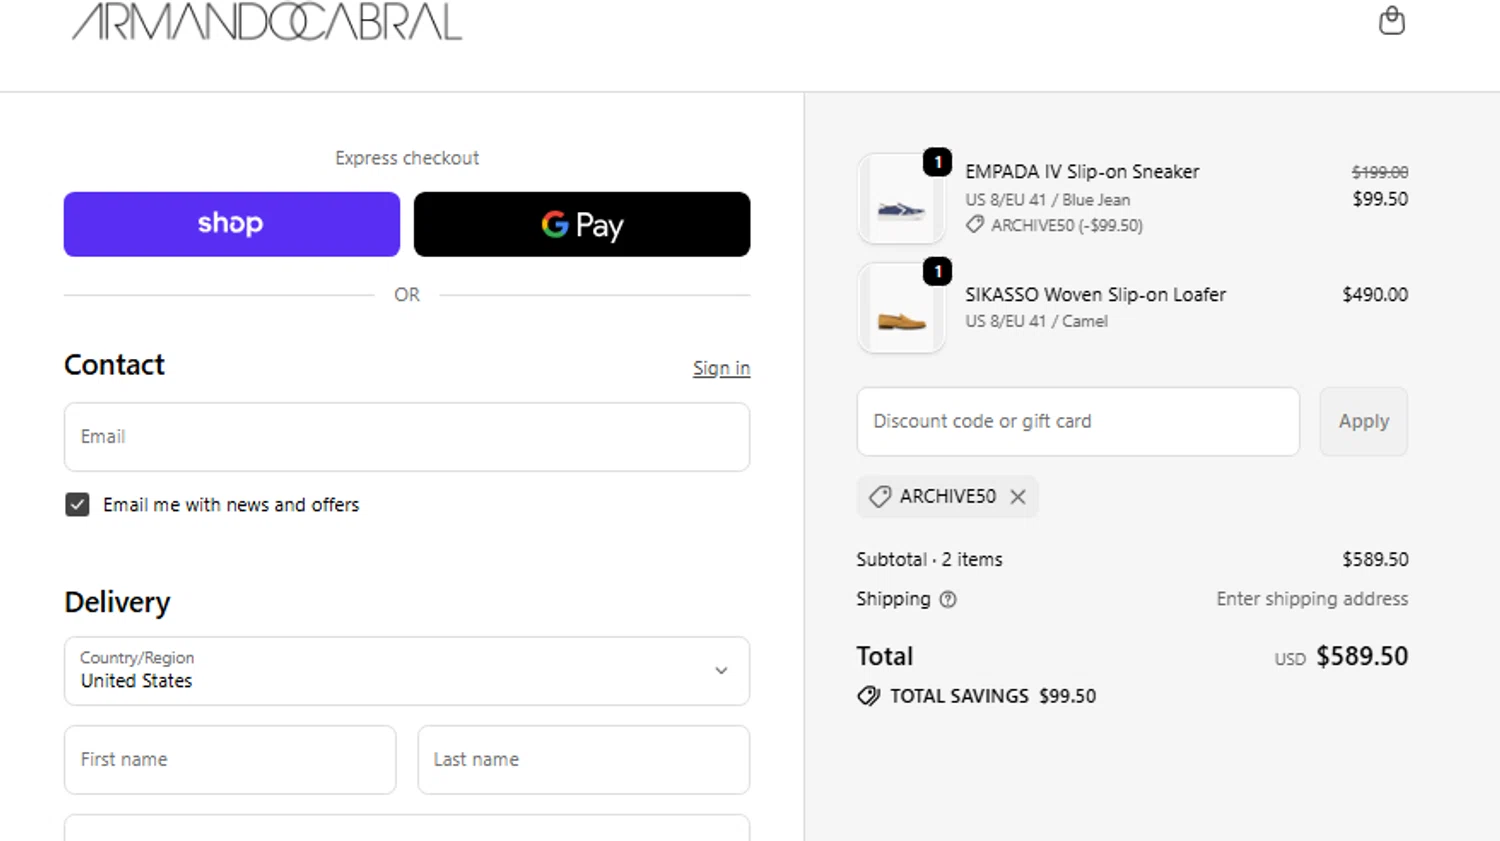Click the EMPADA IV sneaker thumbnail
This screenshot has width=1500, height=841.
[x=901, y=199]
